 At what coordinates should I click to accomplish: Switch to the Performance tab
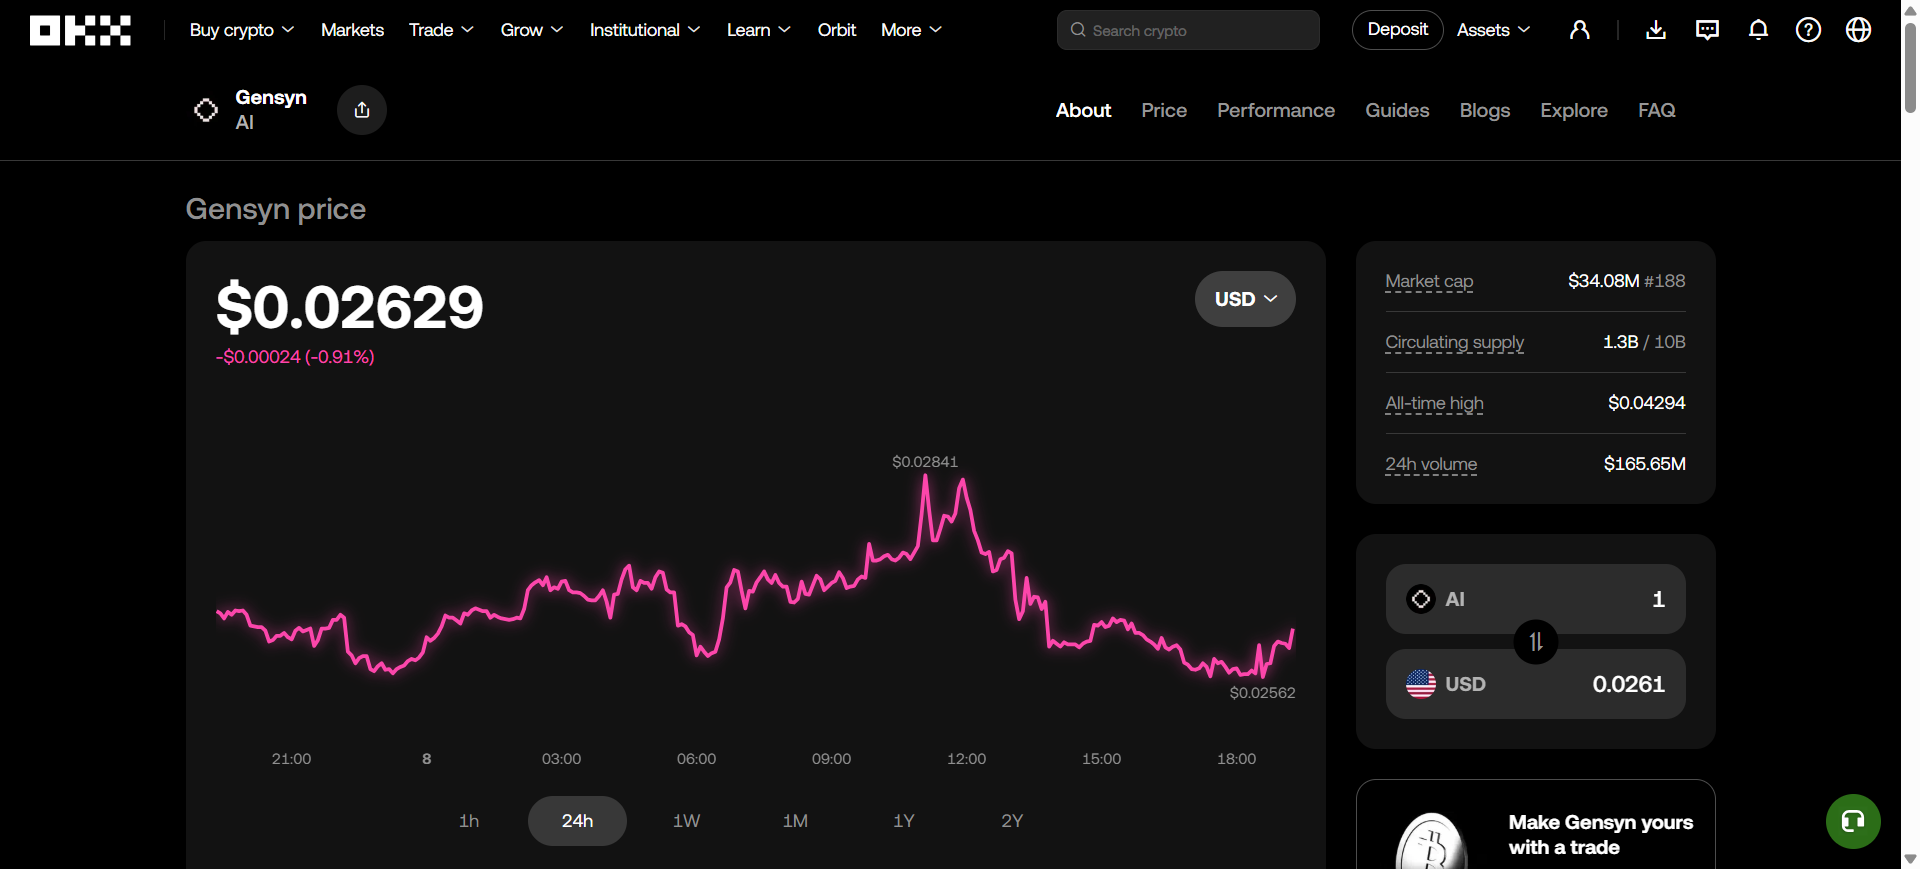coord(1276,110)
